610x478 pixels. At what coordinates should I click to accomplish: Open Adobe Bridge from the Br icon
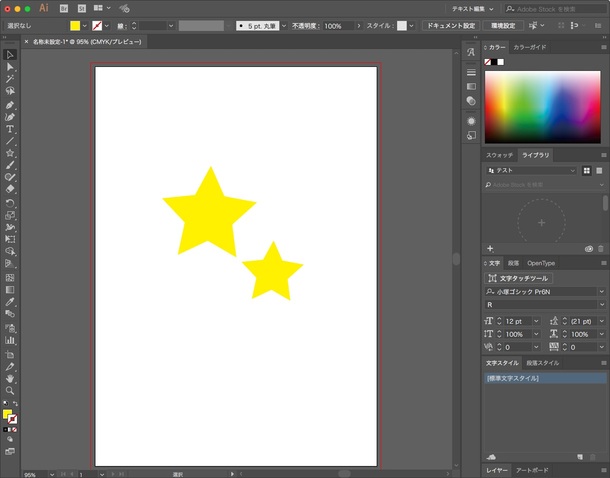click(x=63, y=9)
